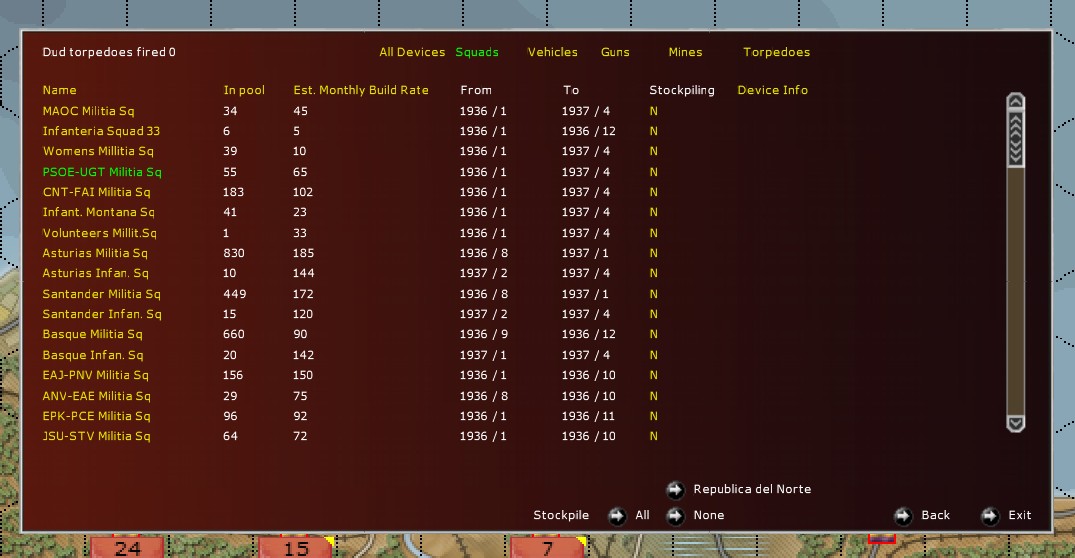Viewport: 1075px width, 558px height.
Task: Toggle stockpiling for JSU-STV Militia Sq
Action: [x=653, y=436]
